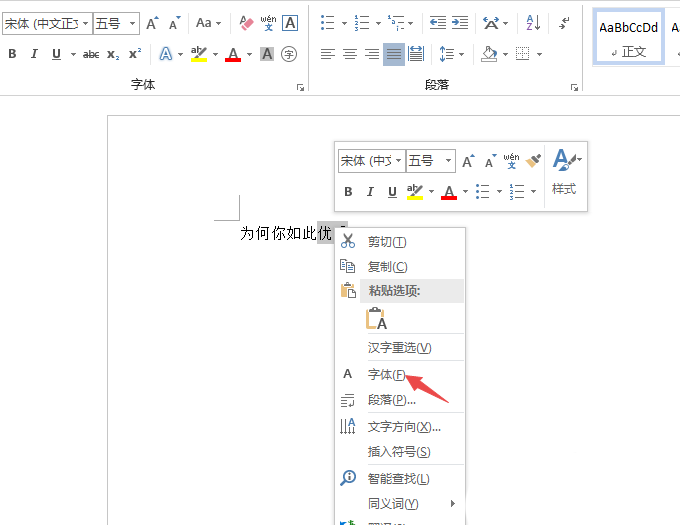Expand the underline style dropdown arrow
This screenshot has height=525, width=680.
(73, 54)
